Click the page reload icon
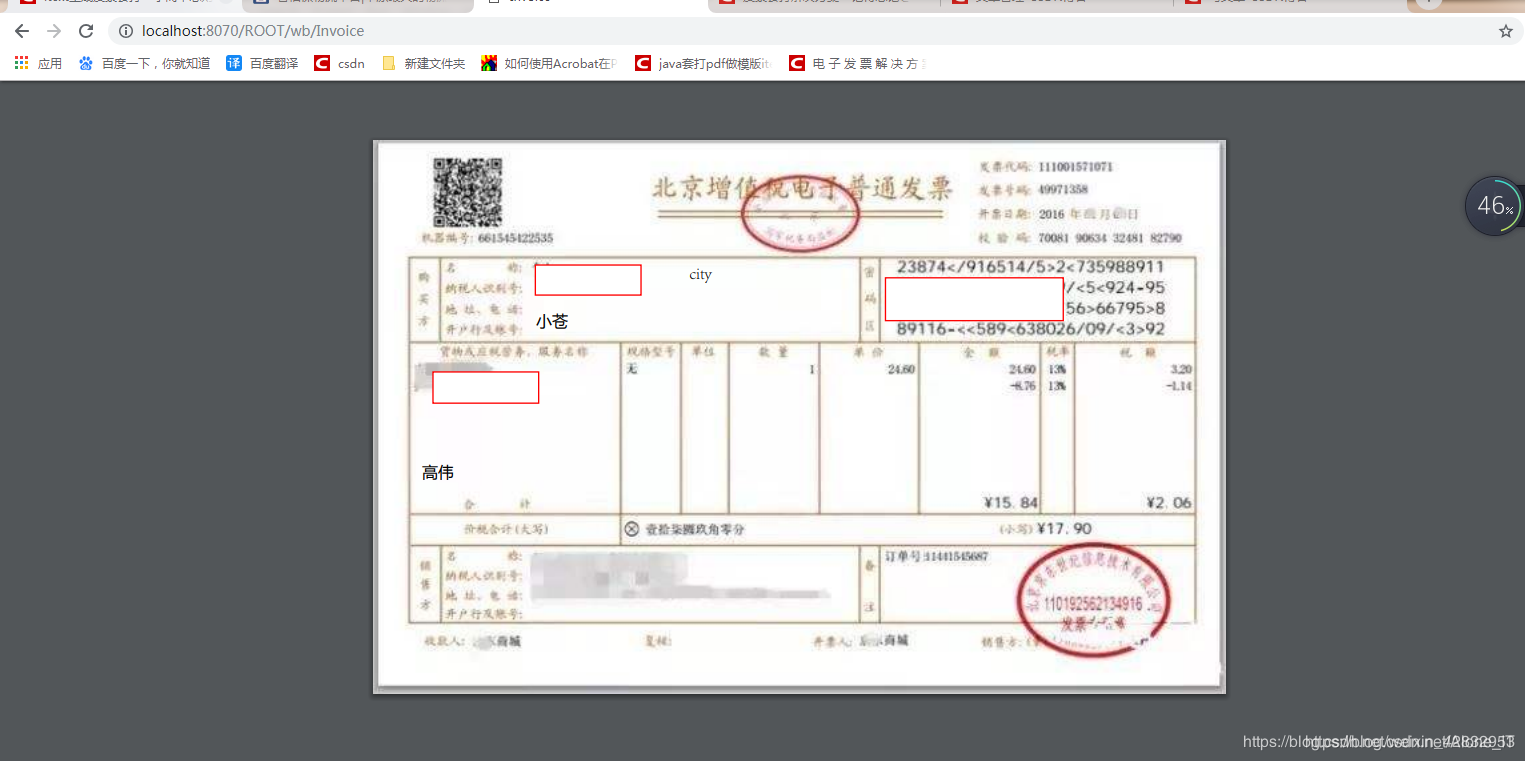1525x761 pixels. tap(85, 31)
